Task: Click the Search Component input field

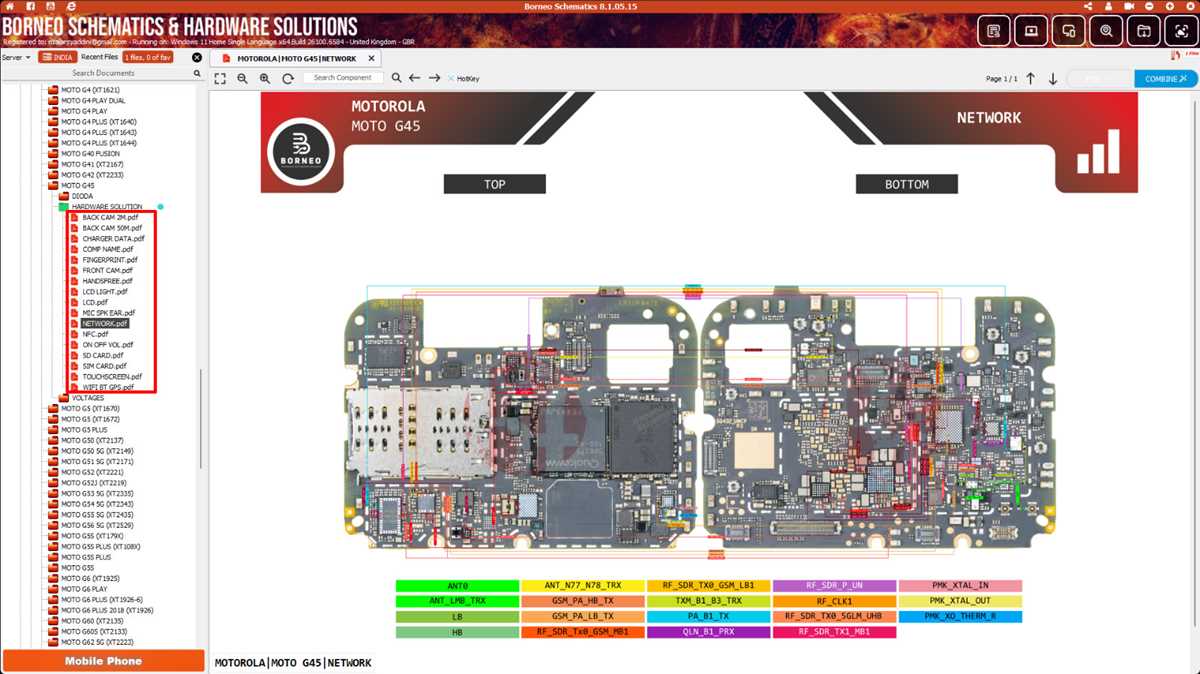Action: click(343, 78)
